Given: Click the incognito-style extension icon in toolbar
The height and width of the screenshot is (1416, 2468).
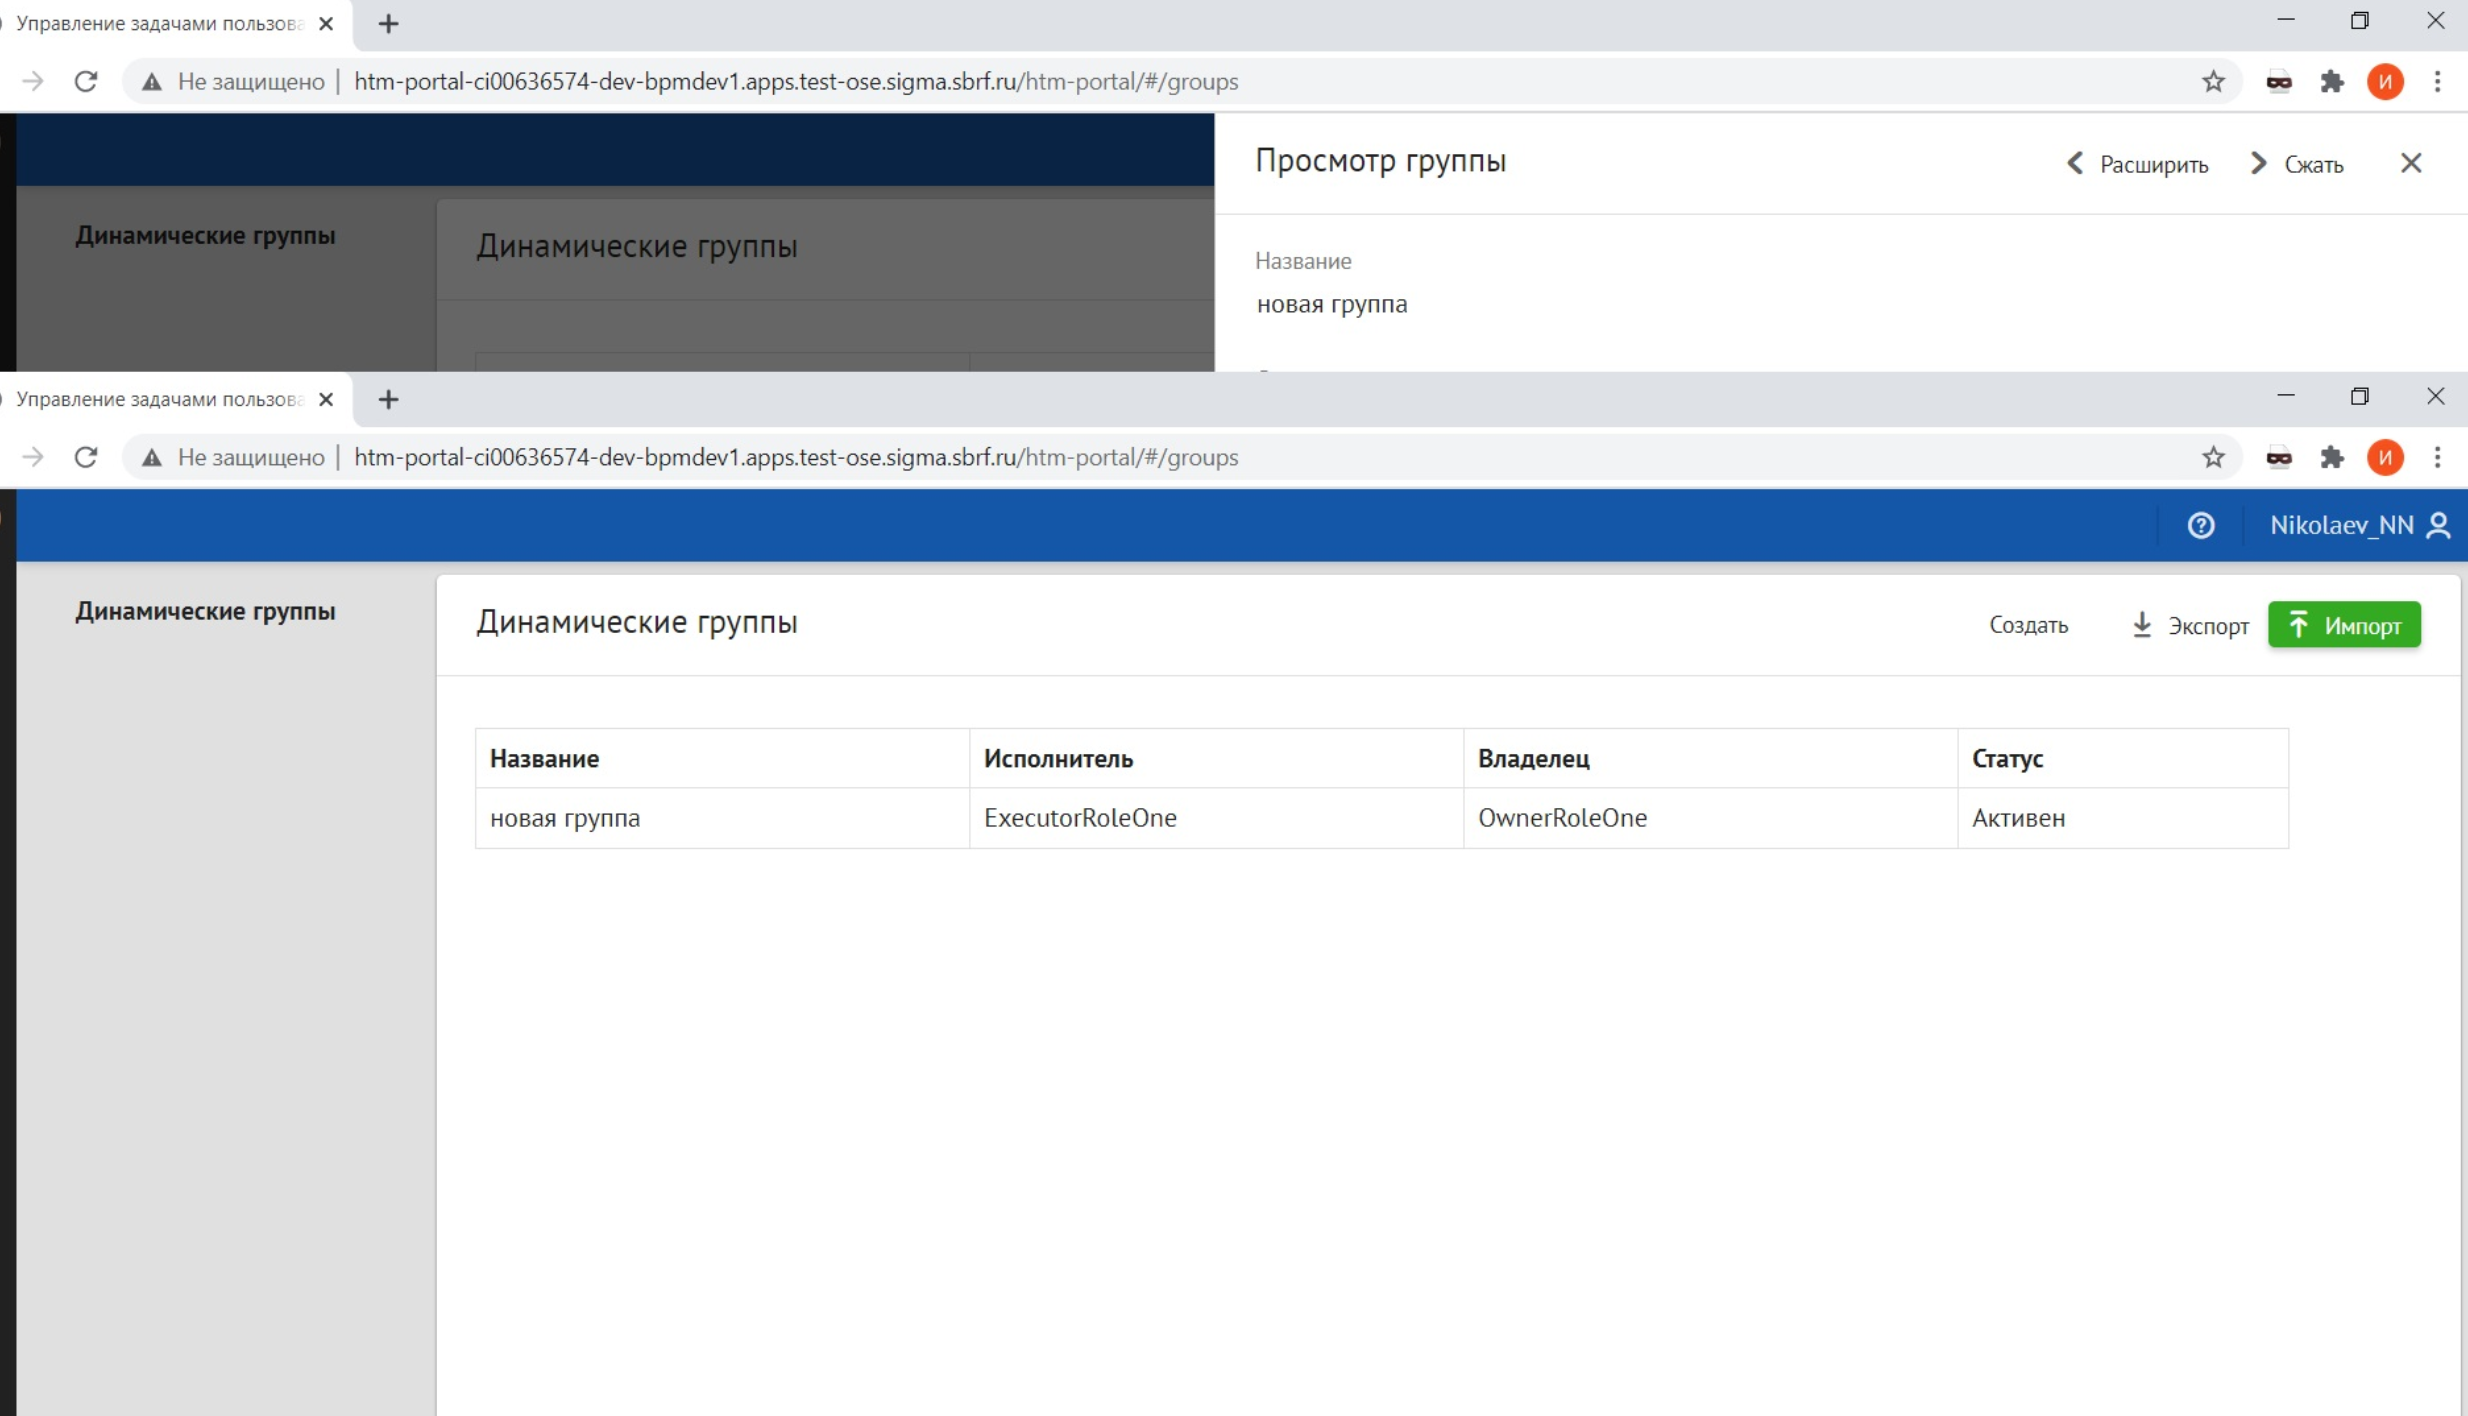Looking at the screenshot, I should 2280,457.
